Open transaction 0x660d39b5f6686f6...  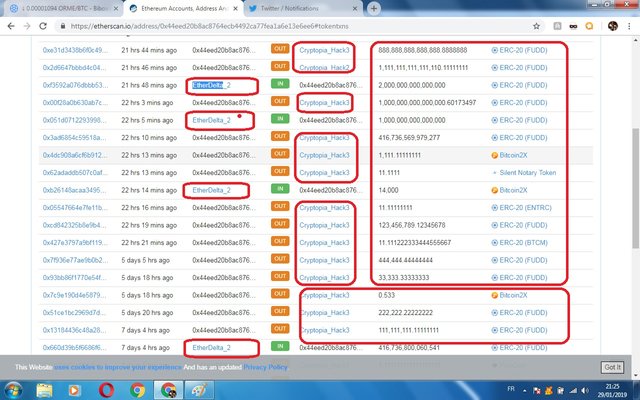[x=75, y=348]
